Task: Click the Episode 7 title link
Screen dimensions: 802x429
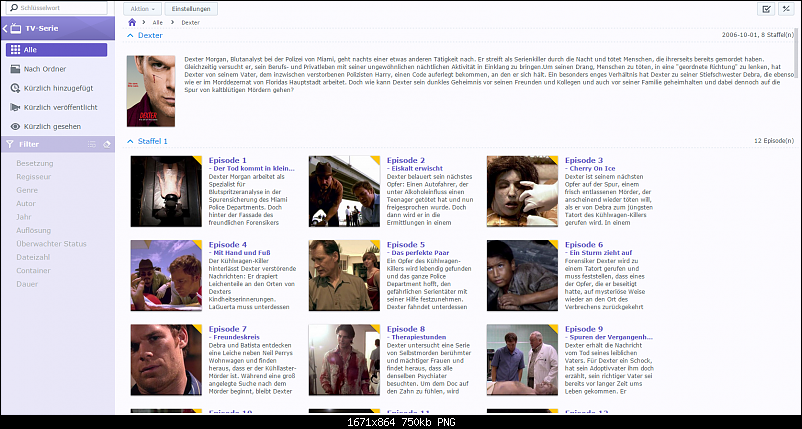Action: coord(228,329)
